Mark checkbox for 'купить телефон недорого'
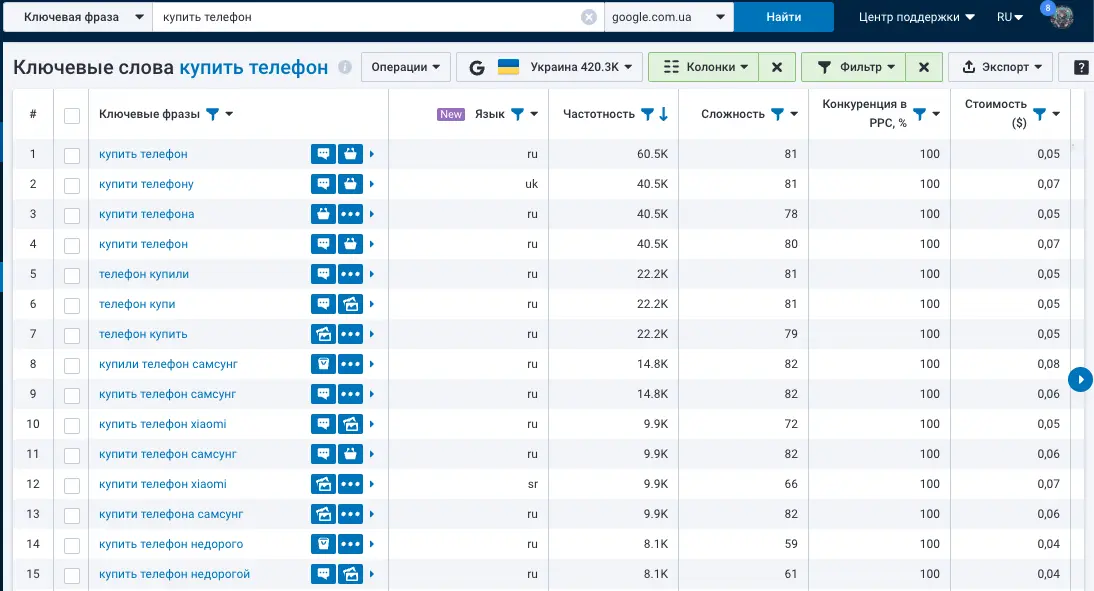The width and height of the screenshot is (1094, 591). coord(72,546)
